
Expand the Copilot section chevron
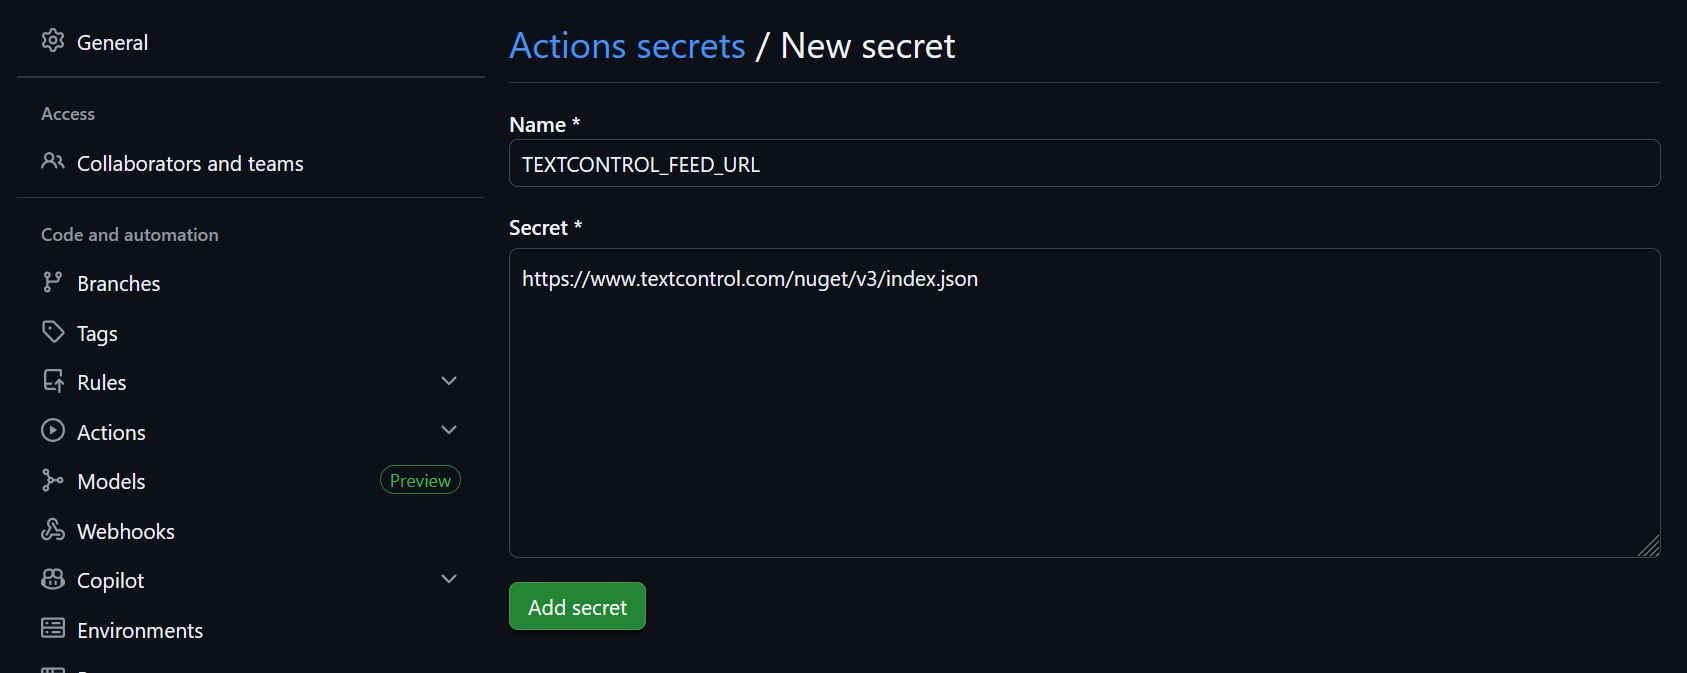coord(449,578)
